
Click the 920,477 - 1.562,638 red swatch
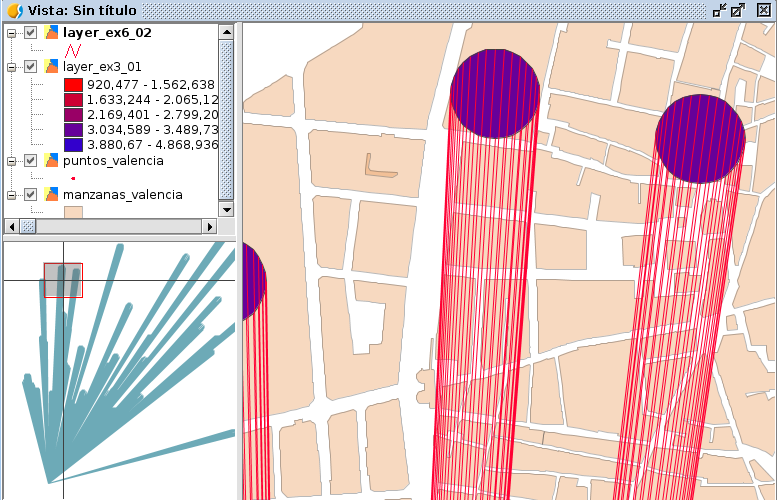73,85
